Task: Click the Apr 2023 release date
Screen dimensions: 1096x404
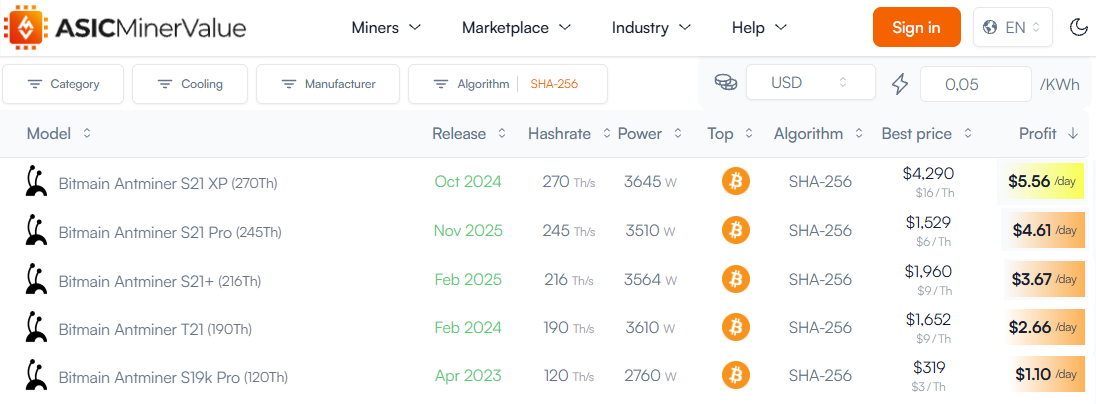Action: click(468, 375)
